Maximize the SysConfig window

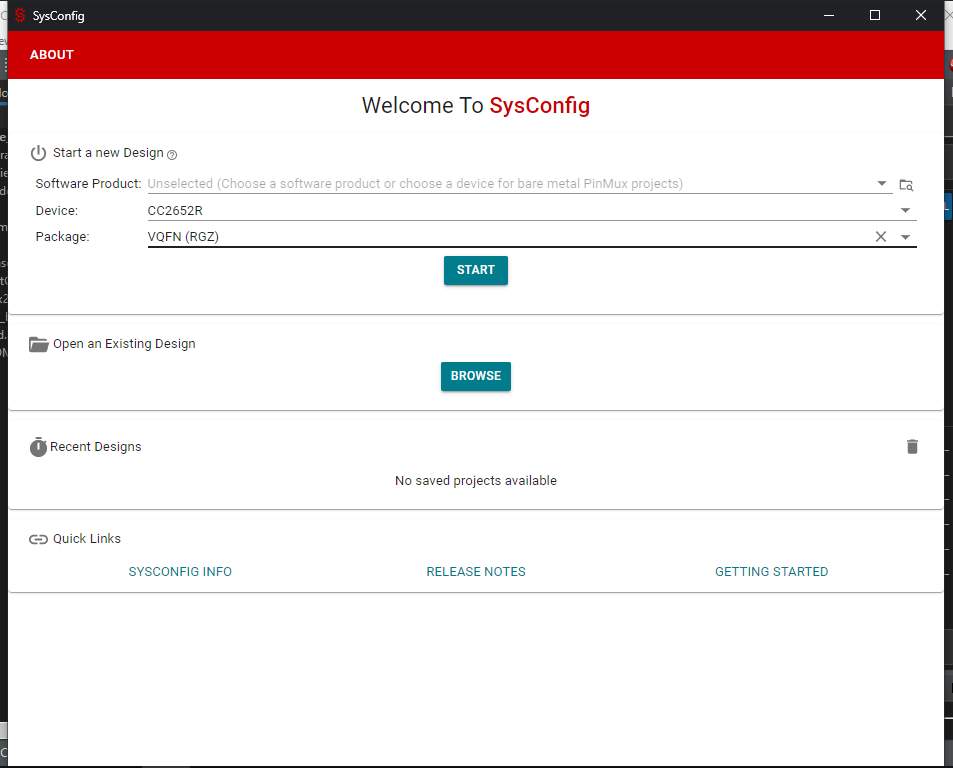tap(875, 15)
